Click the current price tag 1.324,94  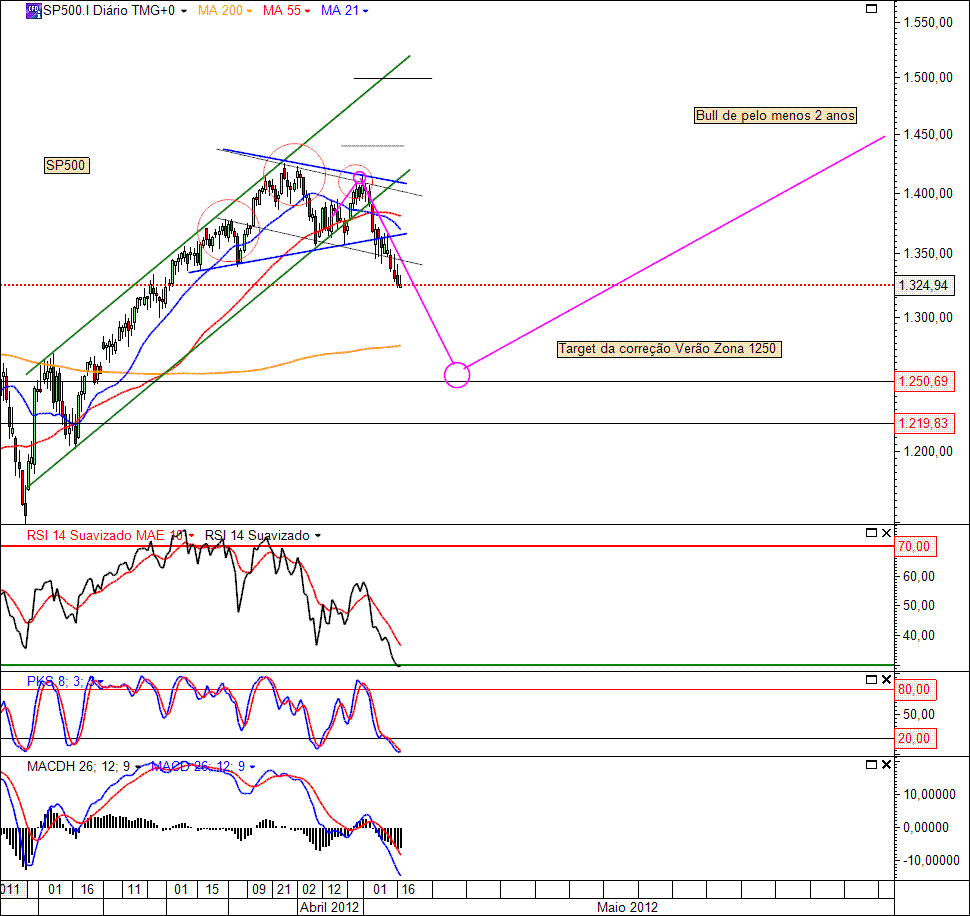924,285
